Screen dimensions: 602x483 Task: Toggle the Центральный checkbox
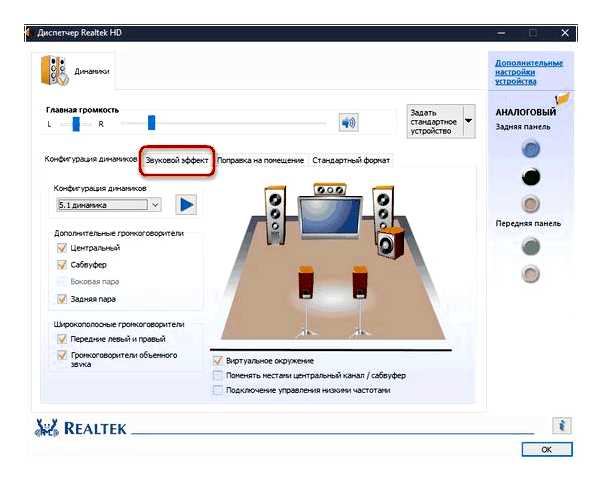tap(62, 248)
